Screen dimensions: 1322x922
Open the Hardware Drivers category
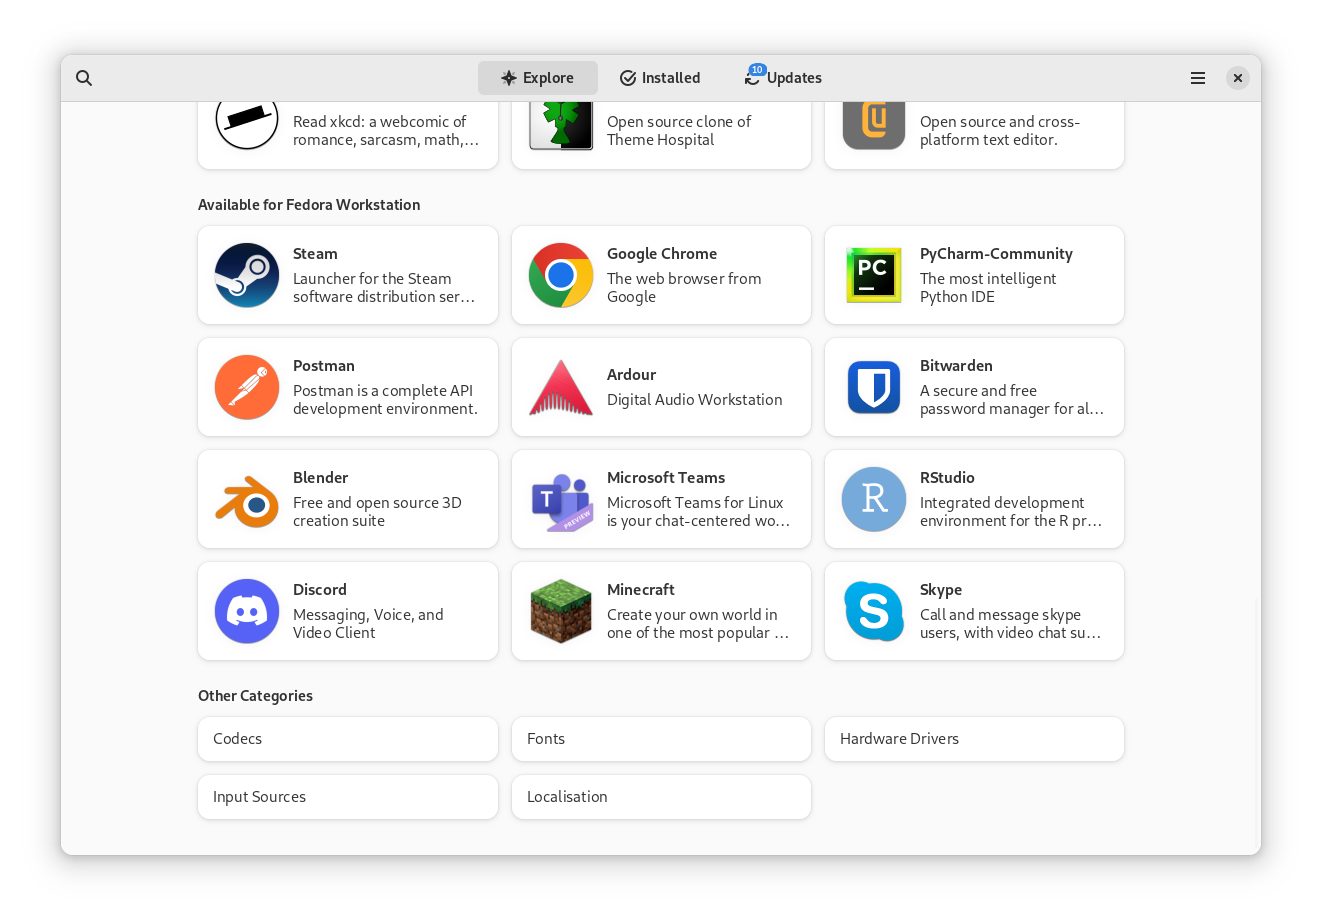(x=974, y=739)
